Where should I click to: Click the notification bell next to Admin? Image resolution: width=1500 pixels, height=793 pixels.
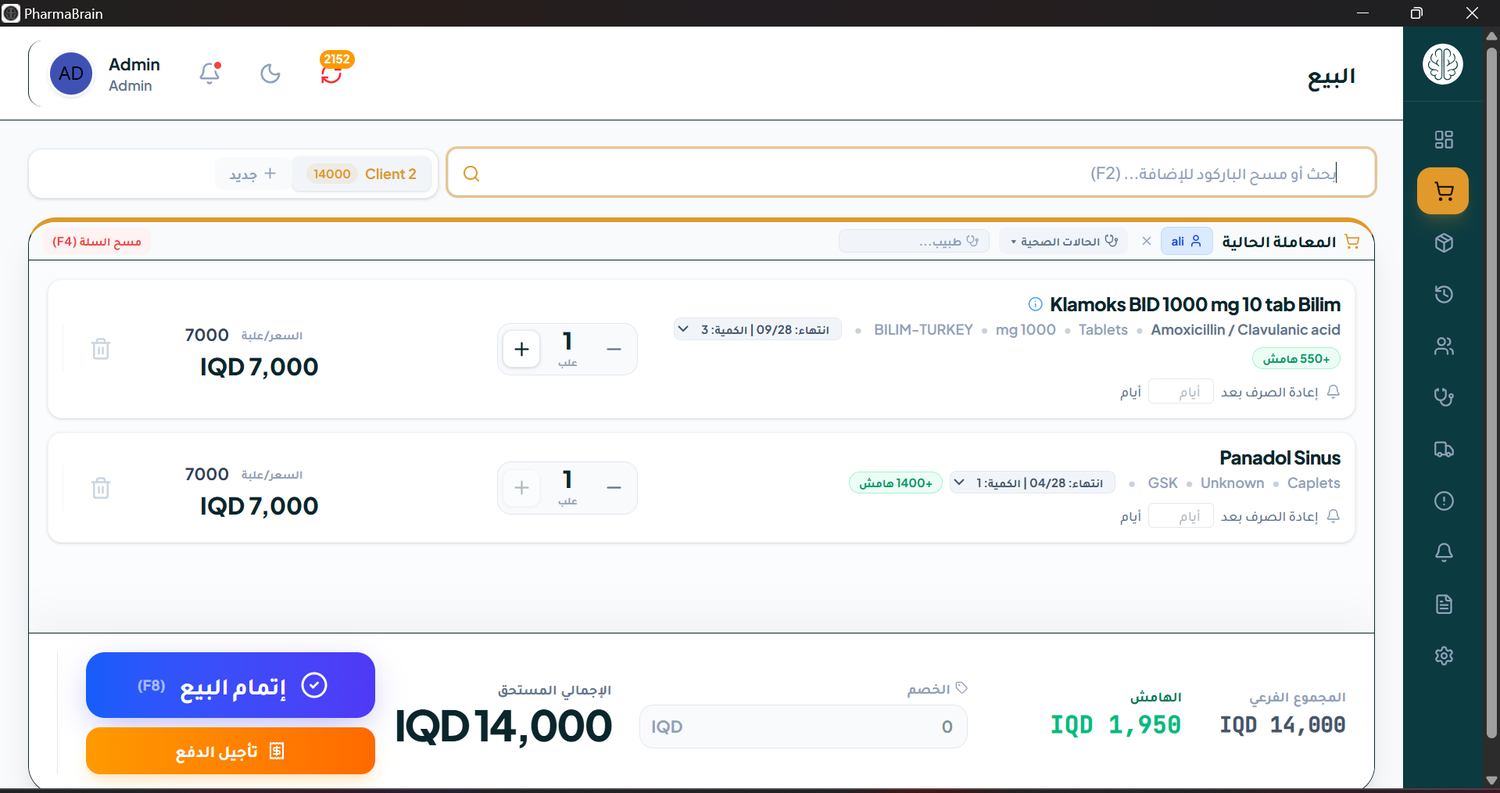tap(210, 73)
